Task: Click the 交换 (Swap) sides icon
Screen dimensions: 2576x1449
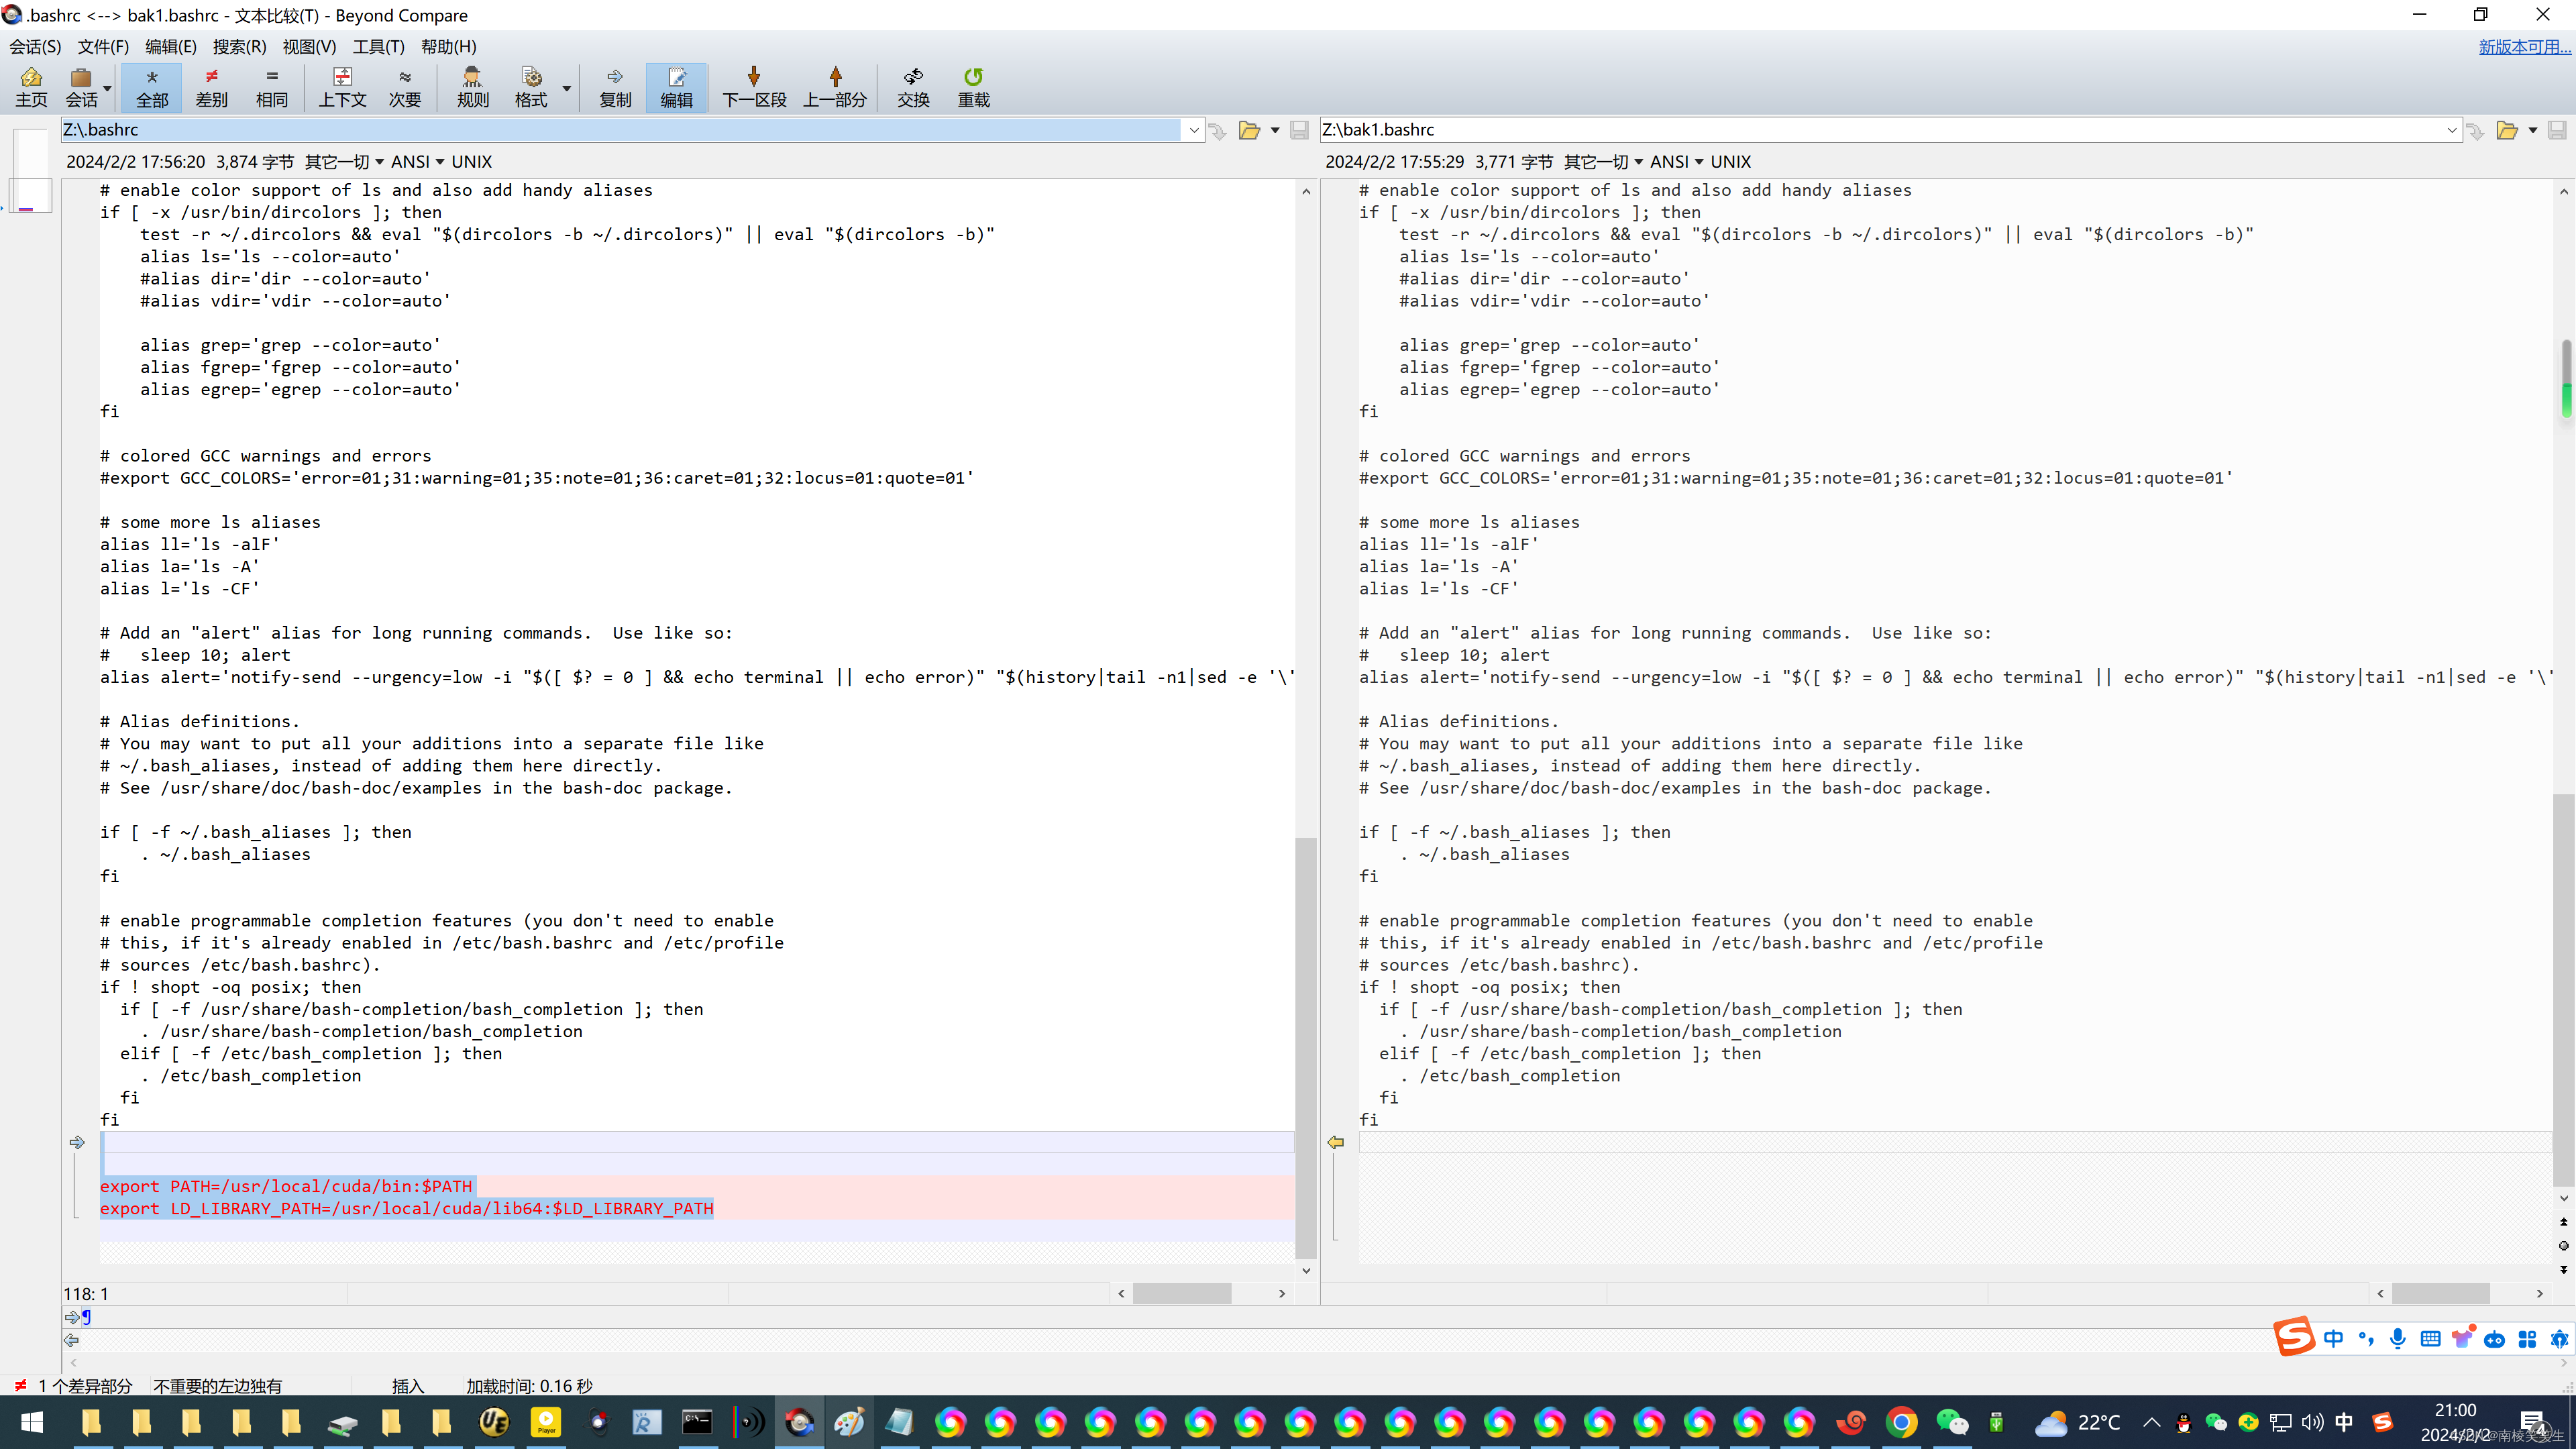Action: (913, 87)
